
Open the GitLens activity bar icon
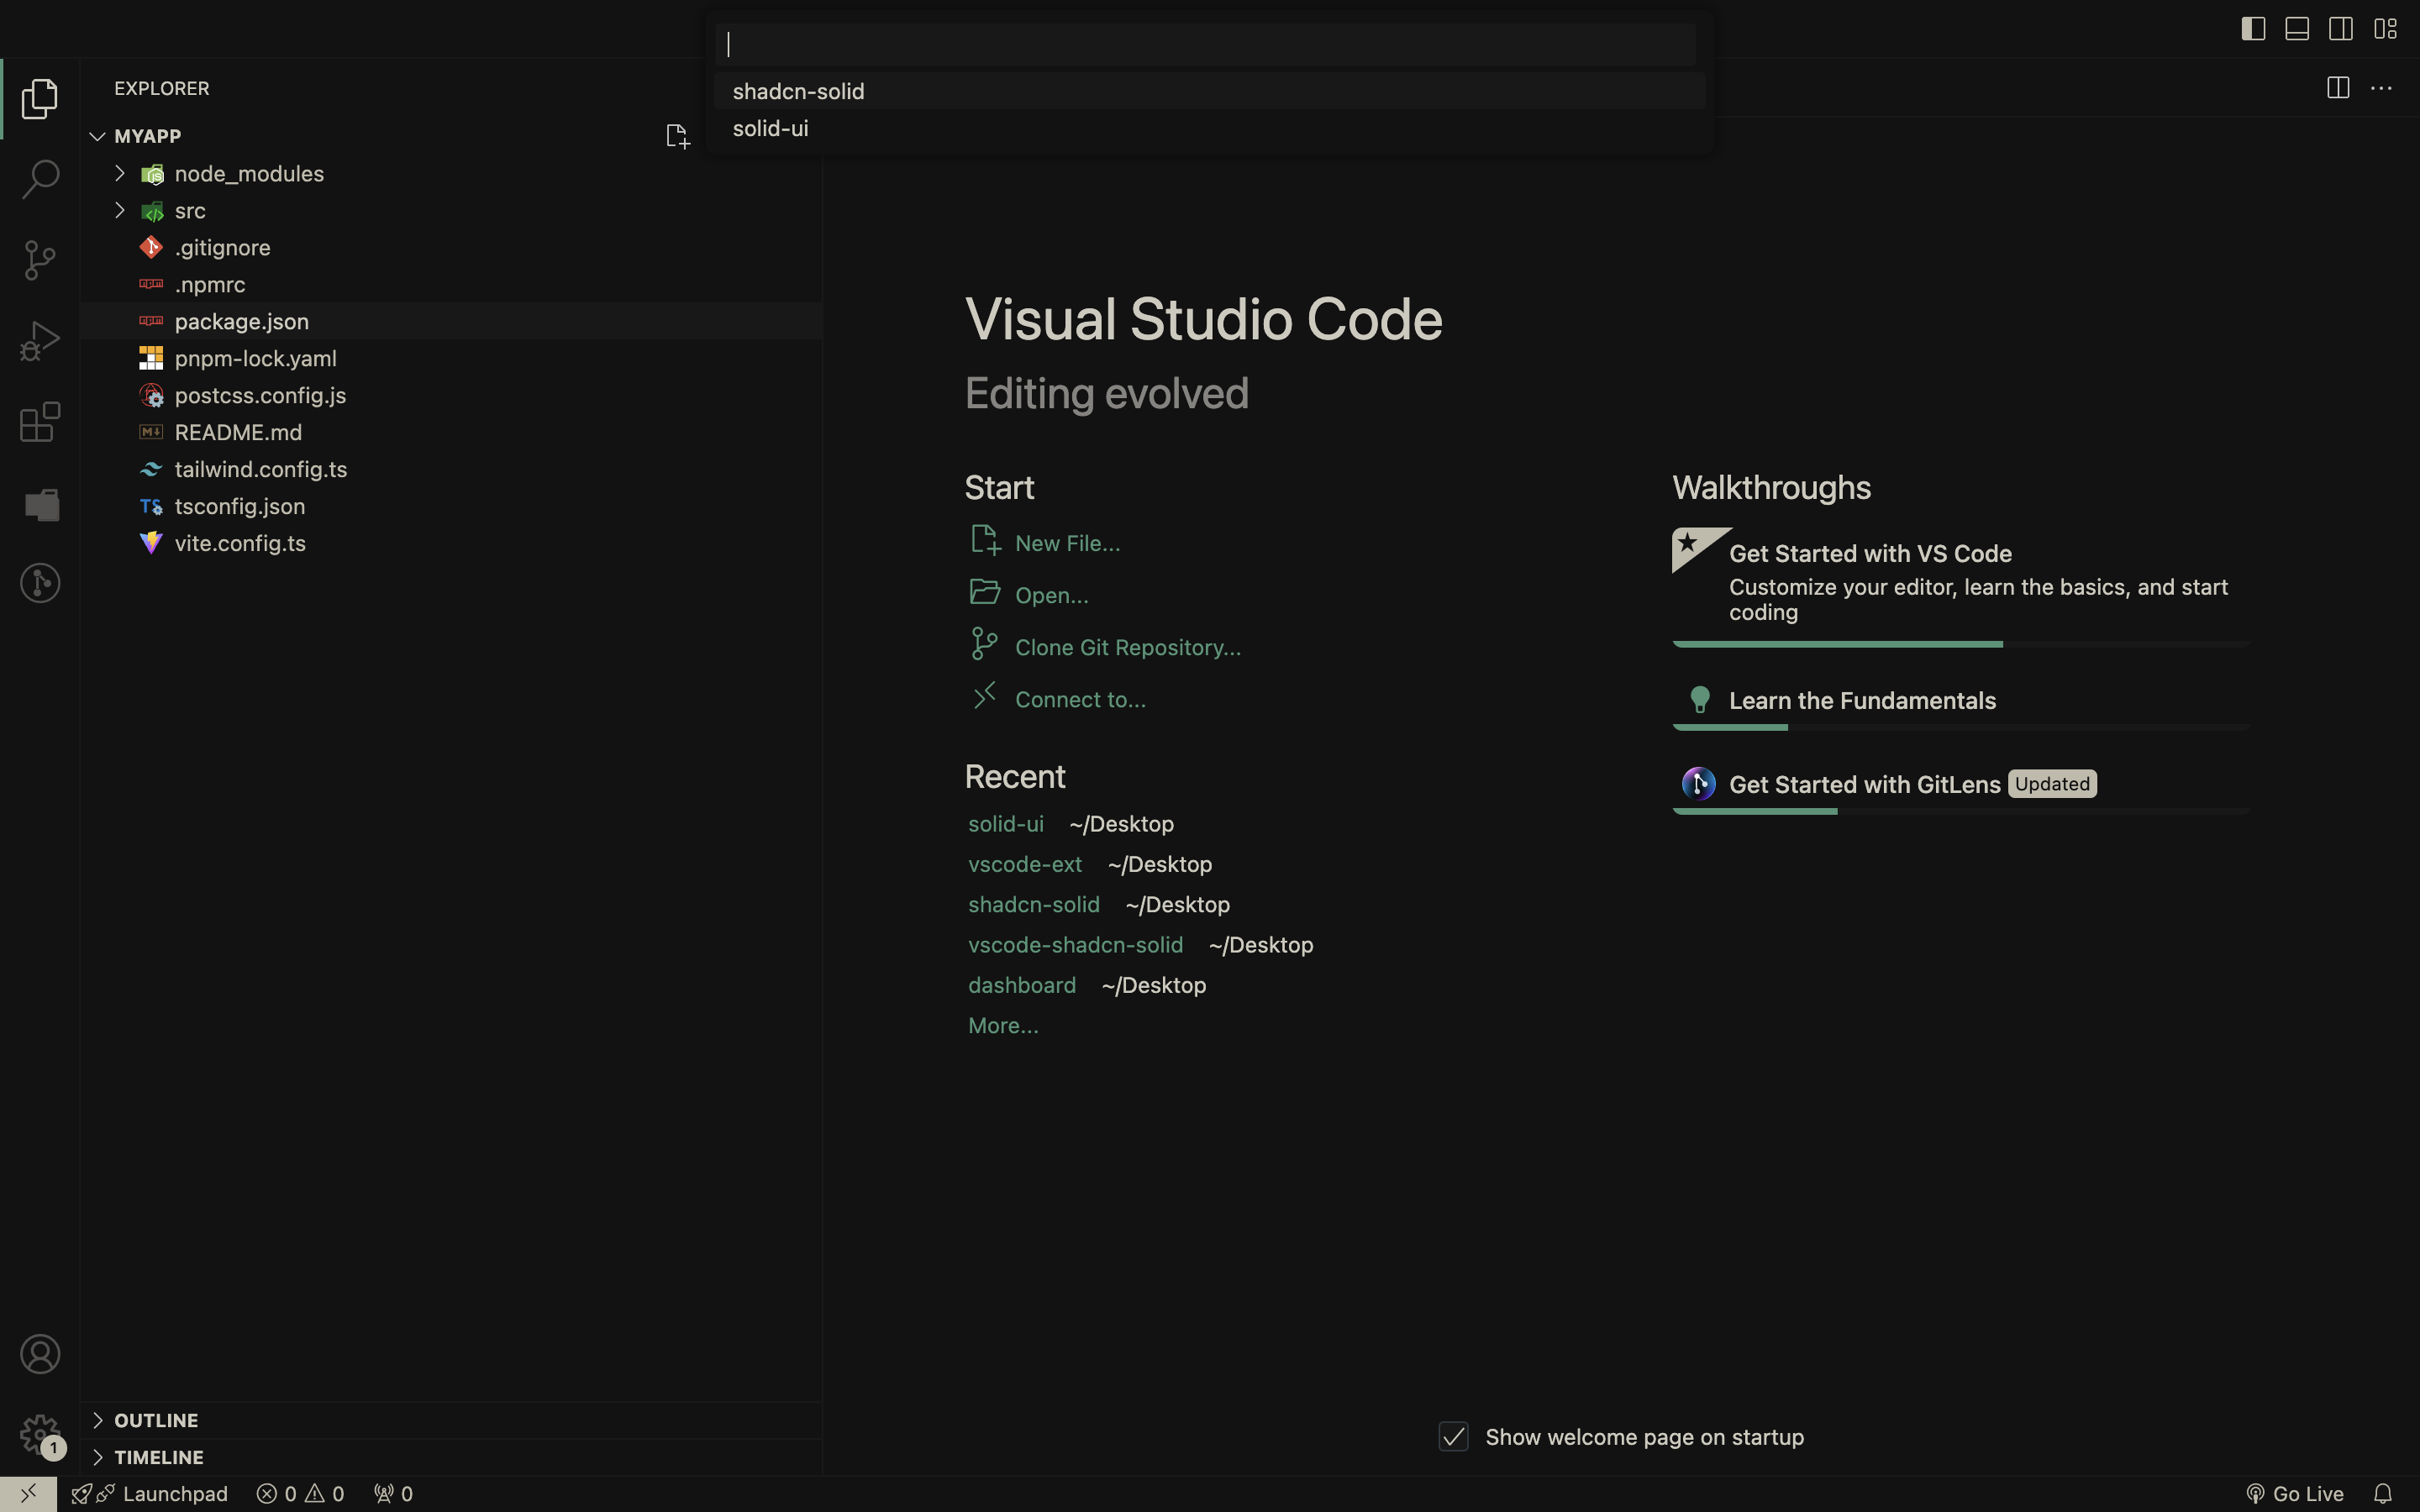[40, 583]
